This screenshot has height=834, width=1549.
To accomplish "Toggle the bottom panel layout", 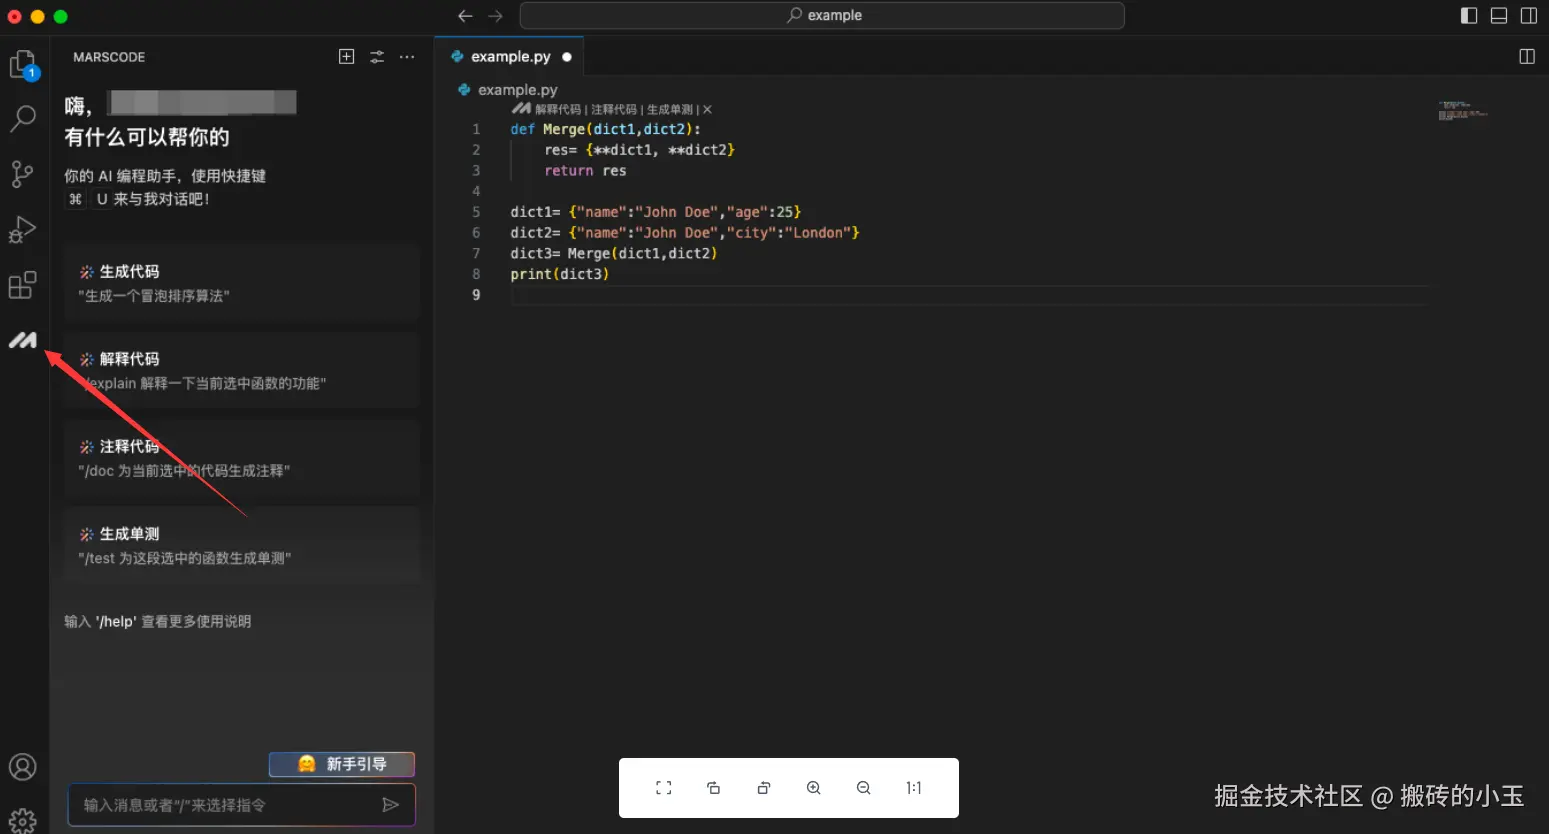I will pyautogui.click(x=1499, y=15).
